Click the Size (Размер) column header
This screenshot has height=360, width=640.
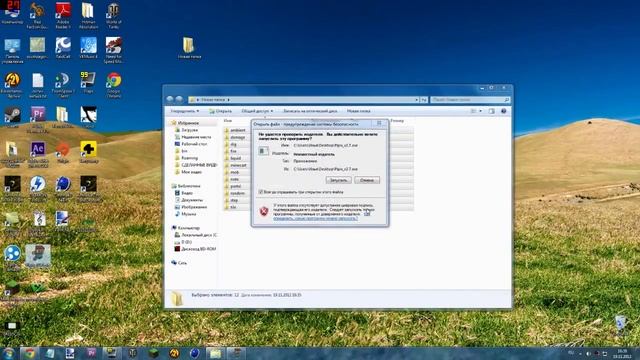(398, 121)
